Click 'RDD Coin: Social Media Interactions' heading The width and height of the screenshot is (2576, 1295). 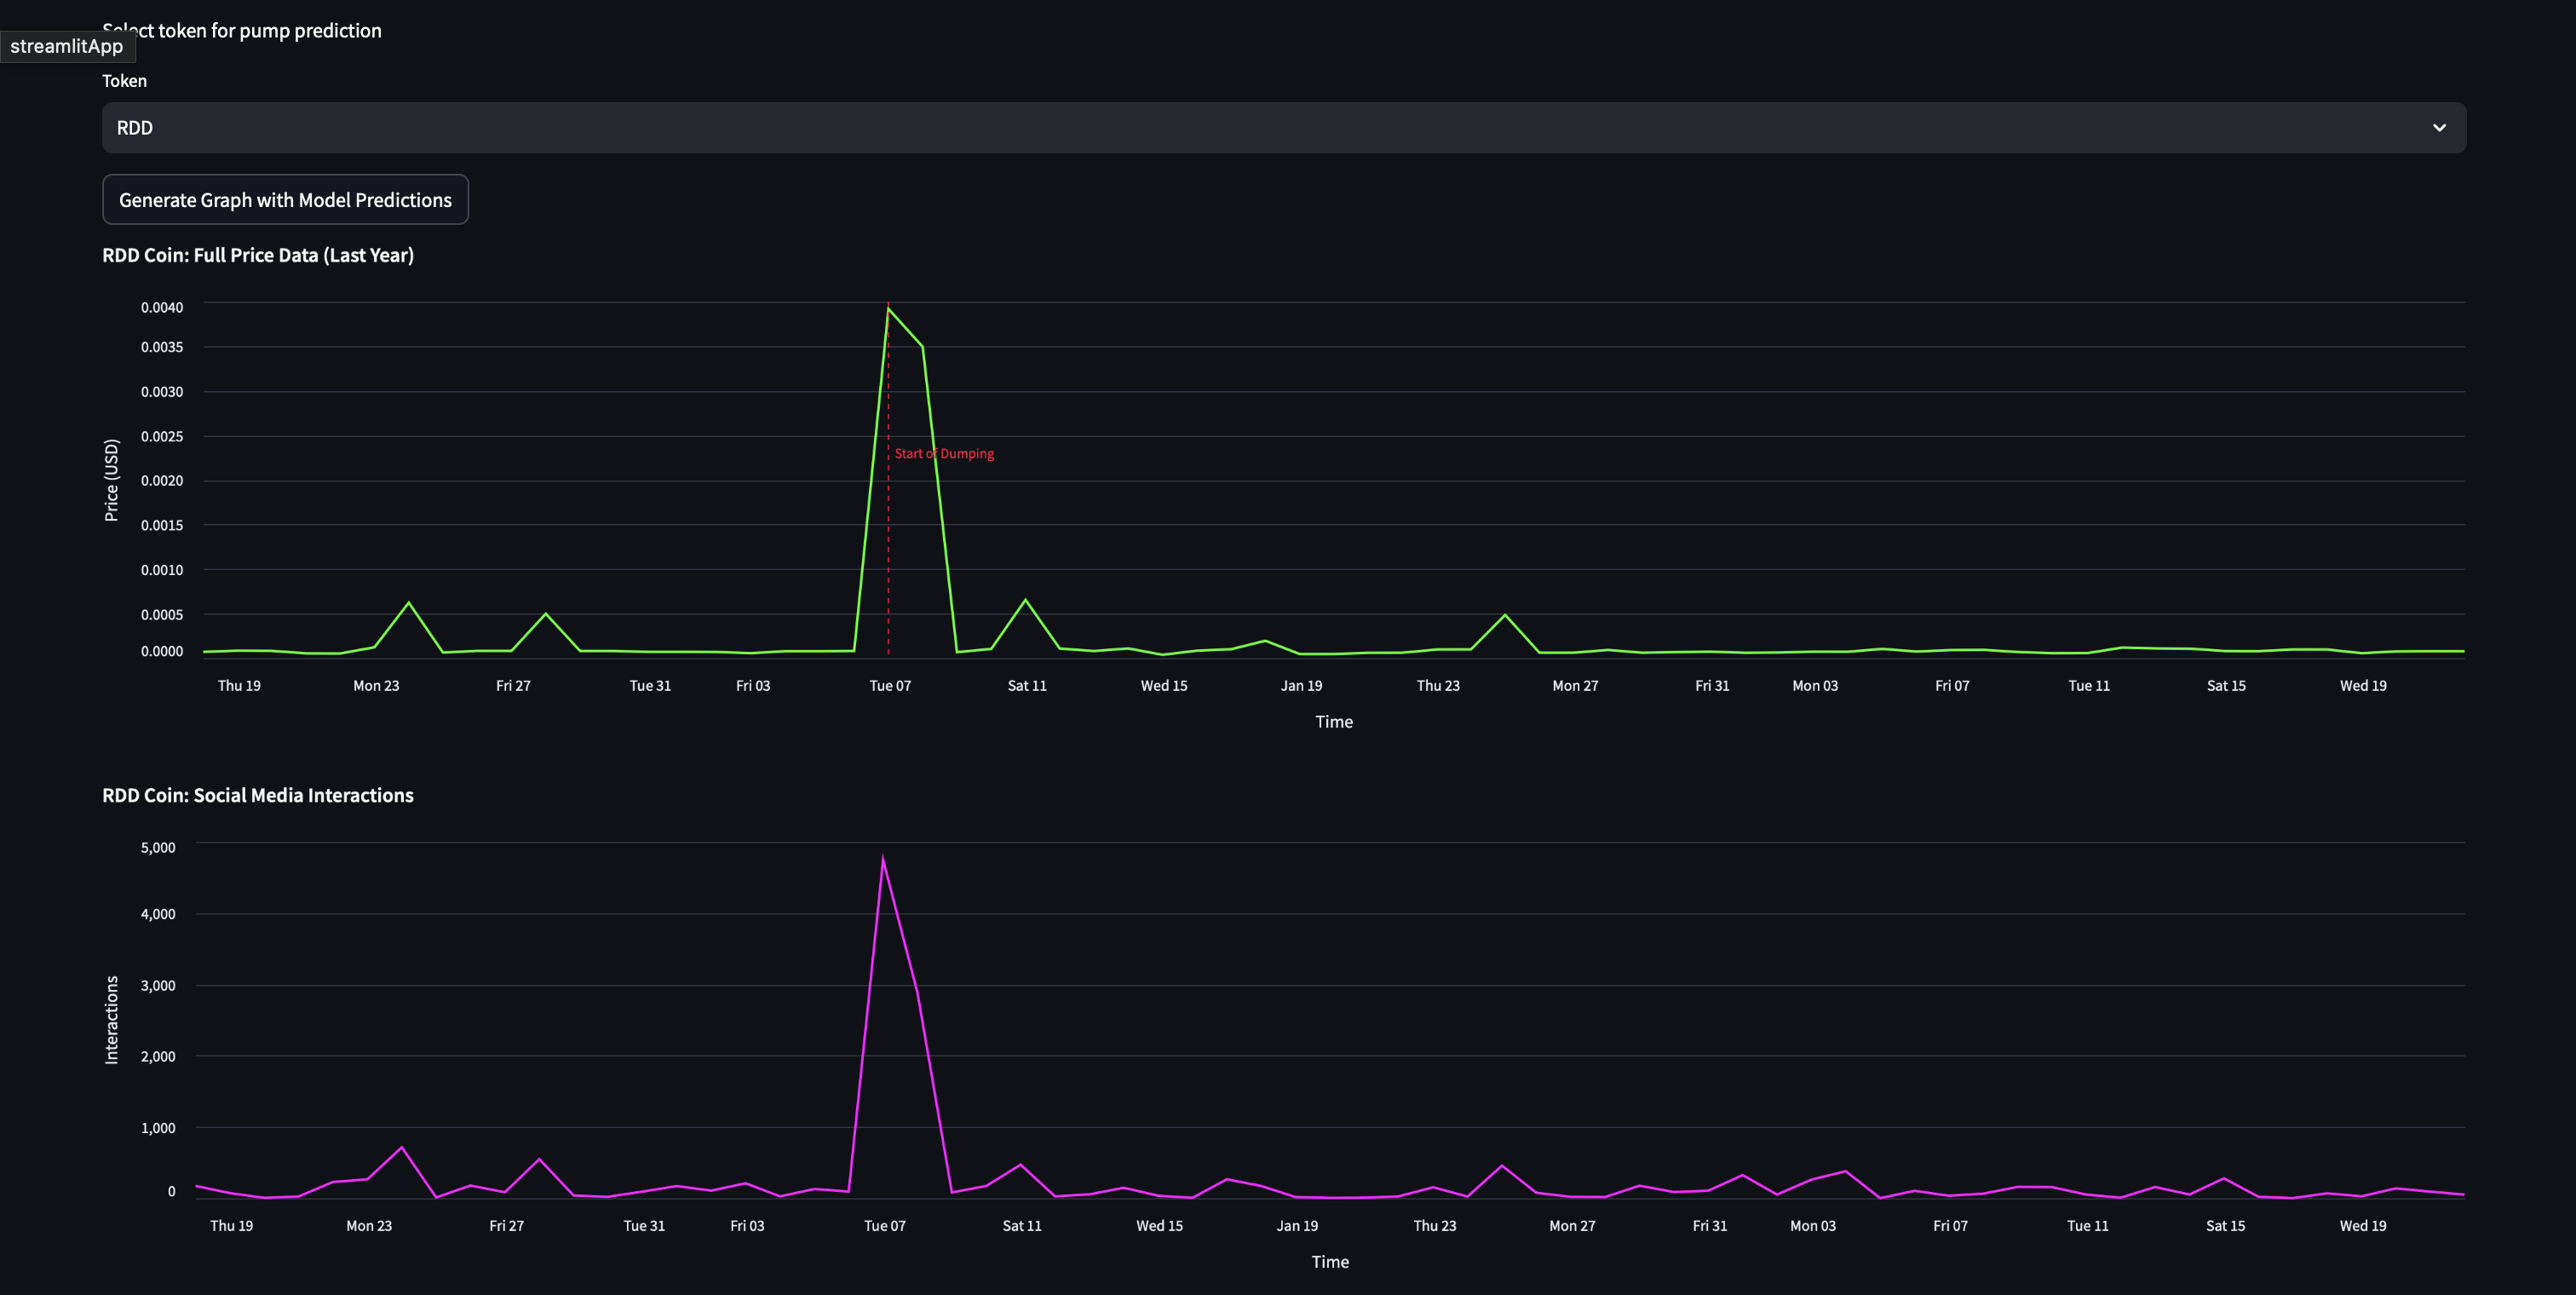258,795
